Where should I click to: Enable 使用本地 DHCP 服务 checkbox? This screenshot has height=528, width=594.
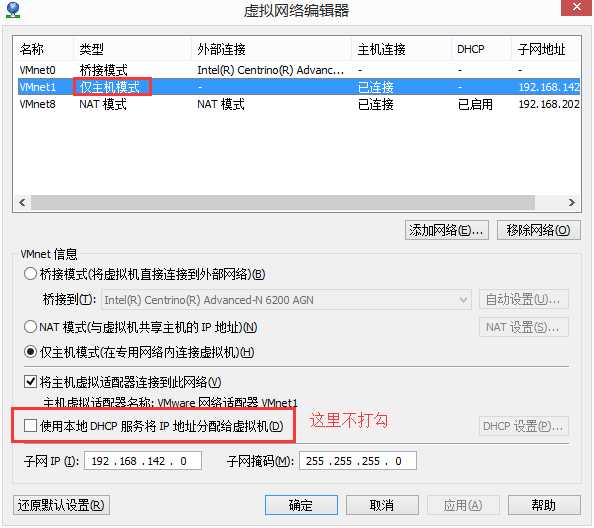(30, 425)
